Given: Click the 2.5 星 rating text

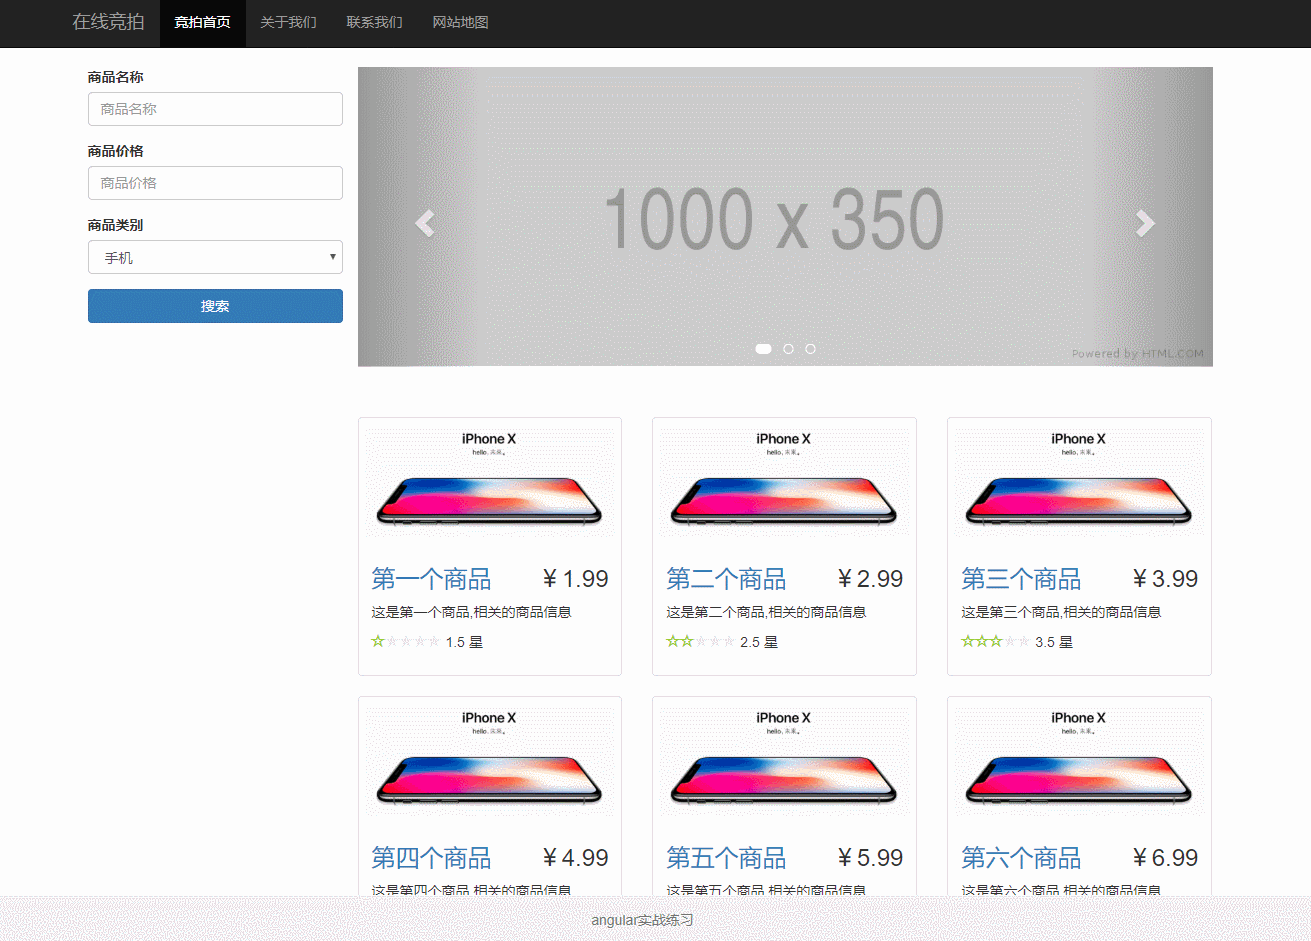Looking at the screenshot, I should pyautogui.click(x=759, y=642).
